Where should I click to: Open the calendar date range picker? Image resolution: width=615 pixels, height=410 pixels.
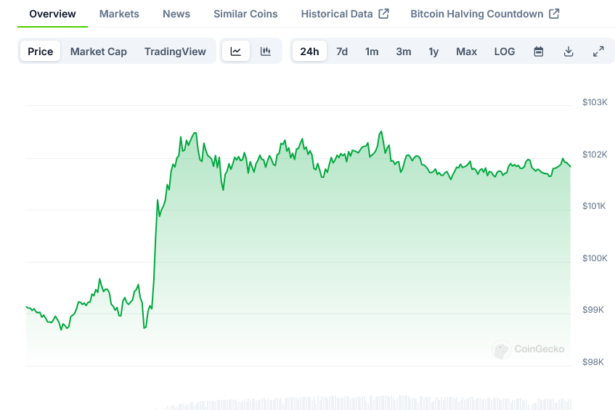point(538,52)
